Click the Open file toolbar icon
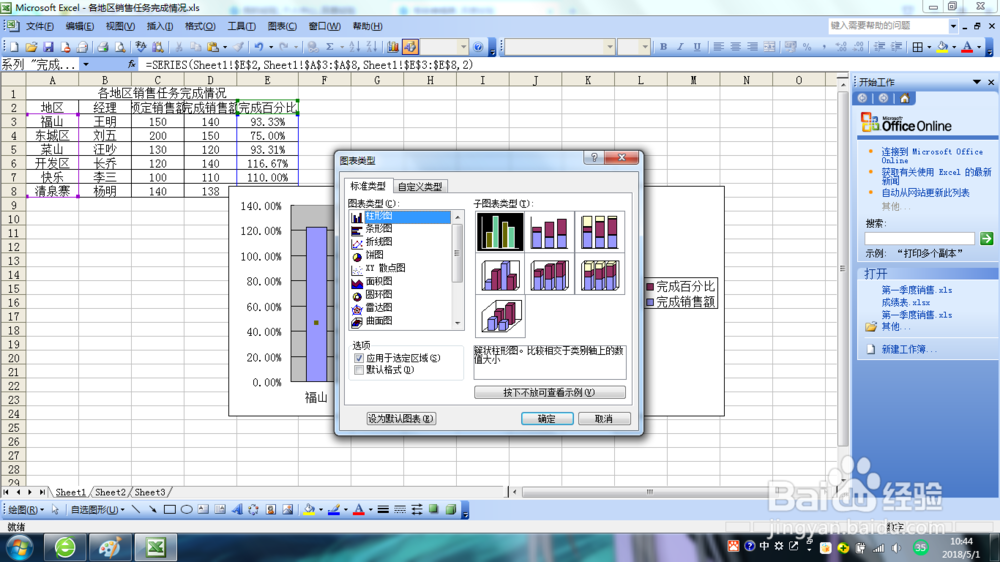Image resolution: width=1000 pixels, height=562 pixels. coord(31,47)
